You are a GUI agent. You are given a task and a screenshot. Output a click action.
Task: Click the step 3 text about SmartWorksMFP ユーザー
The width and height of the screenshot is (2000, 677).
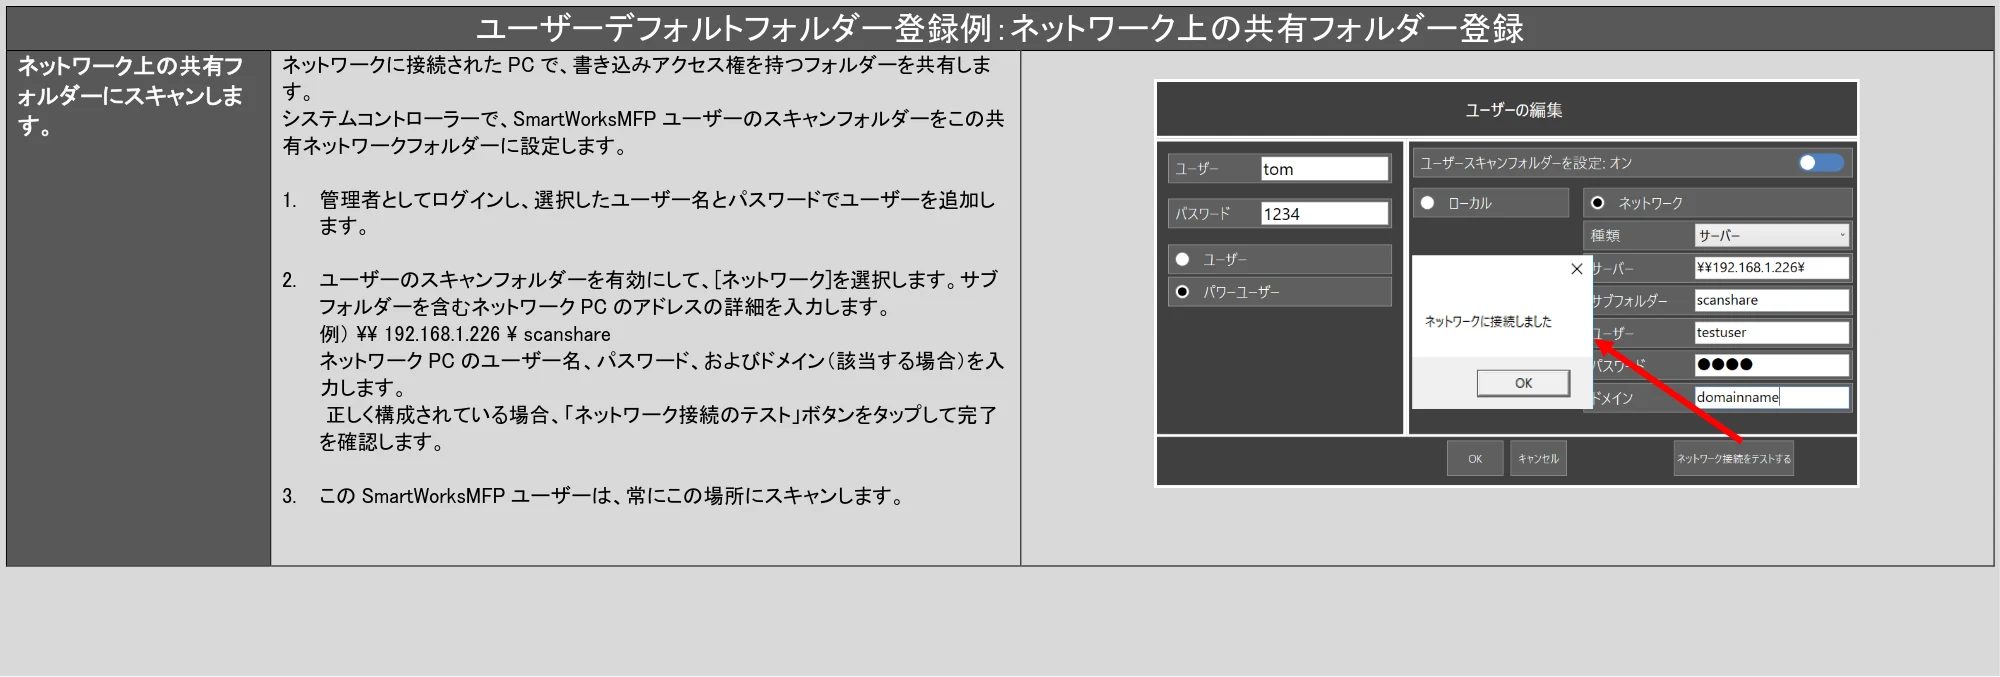click(x=611, y=496)
